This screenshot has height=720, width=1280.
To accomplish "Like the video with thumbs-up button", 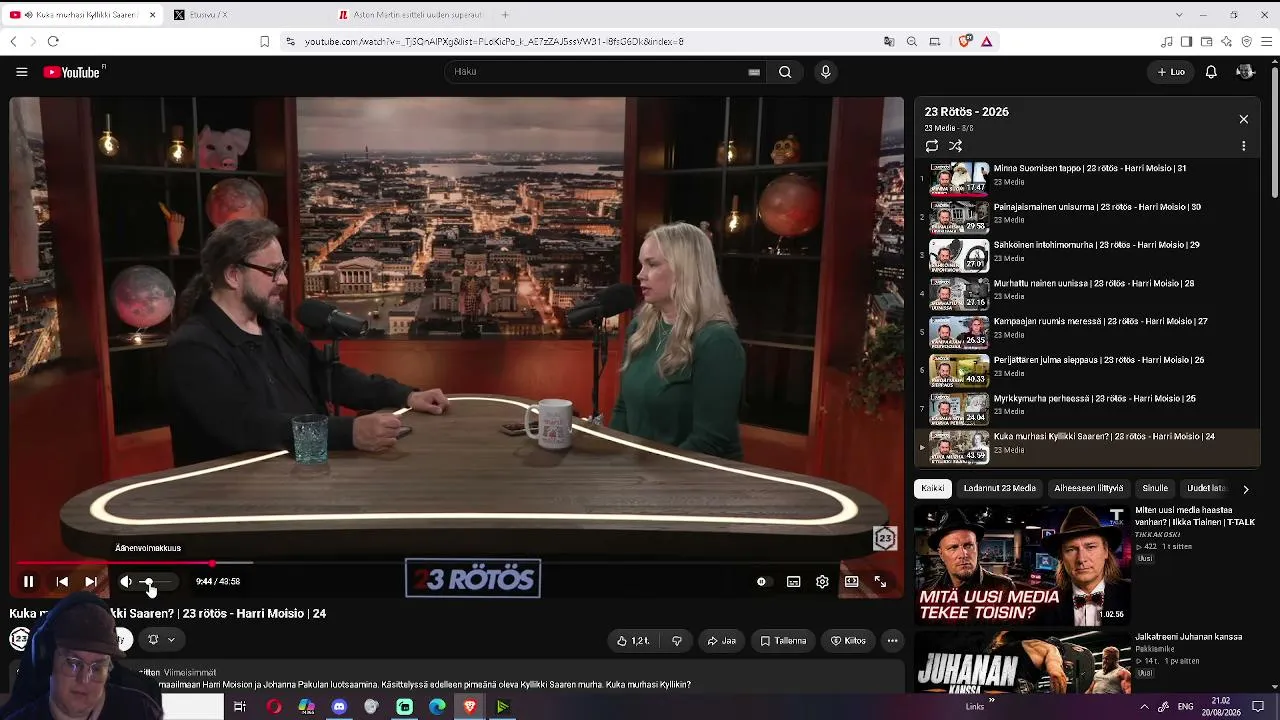I will [x=635, y=641].
